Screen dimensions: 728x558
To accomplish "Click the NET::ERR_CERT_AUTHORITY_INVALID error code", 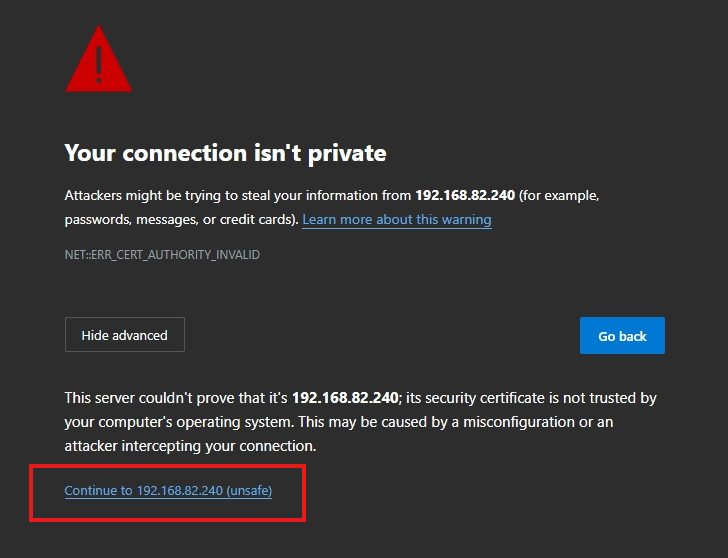I will pyautogui.click(x=162, y=255).
